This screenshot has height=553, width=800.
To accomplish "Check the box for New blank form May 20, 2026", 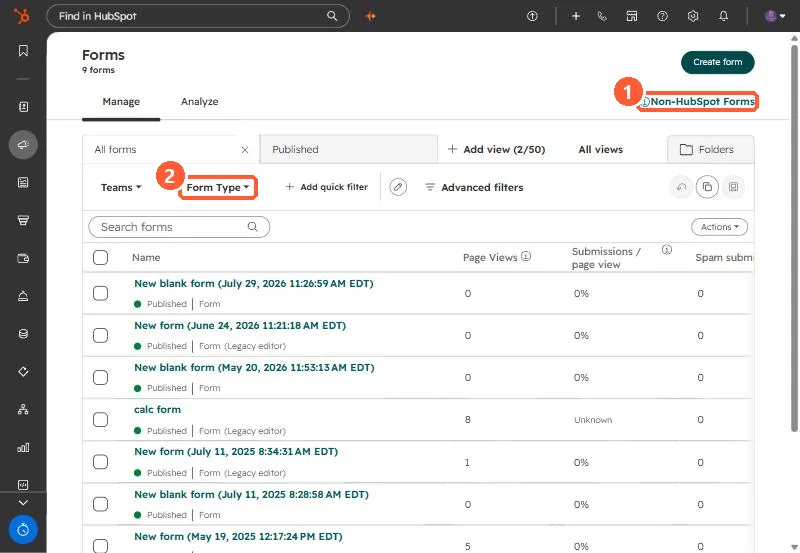I will click(101, 378).
